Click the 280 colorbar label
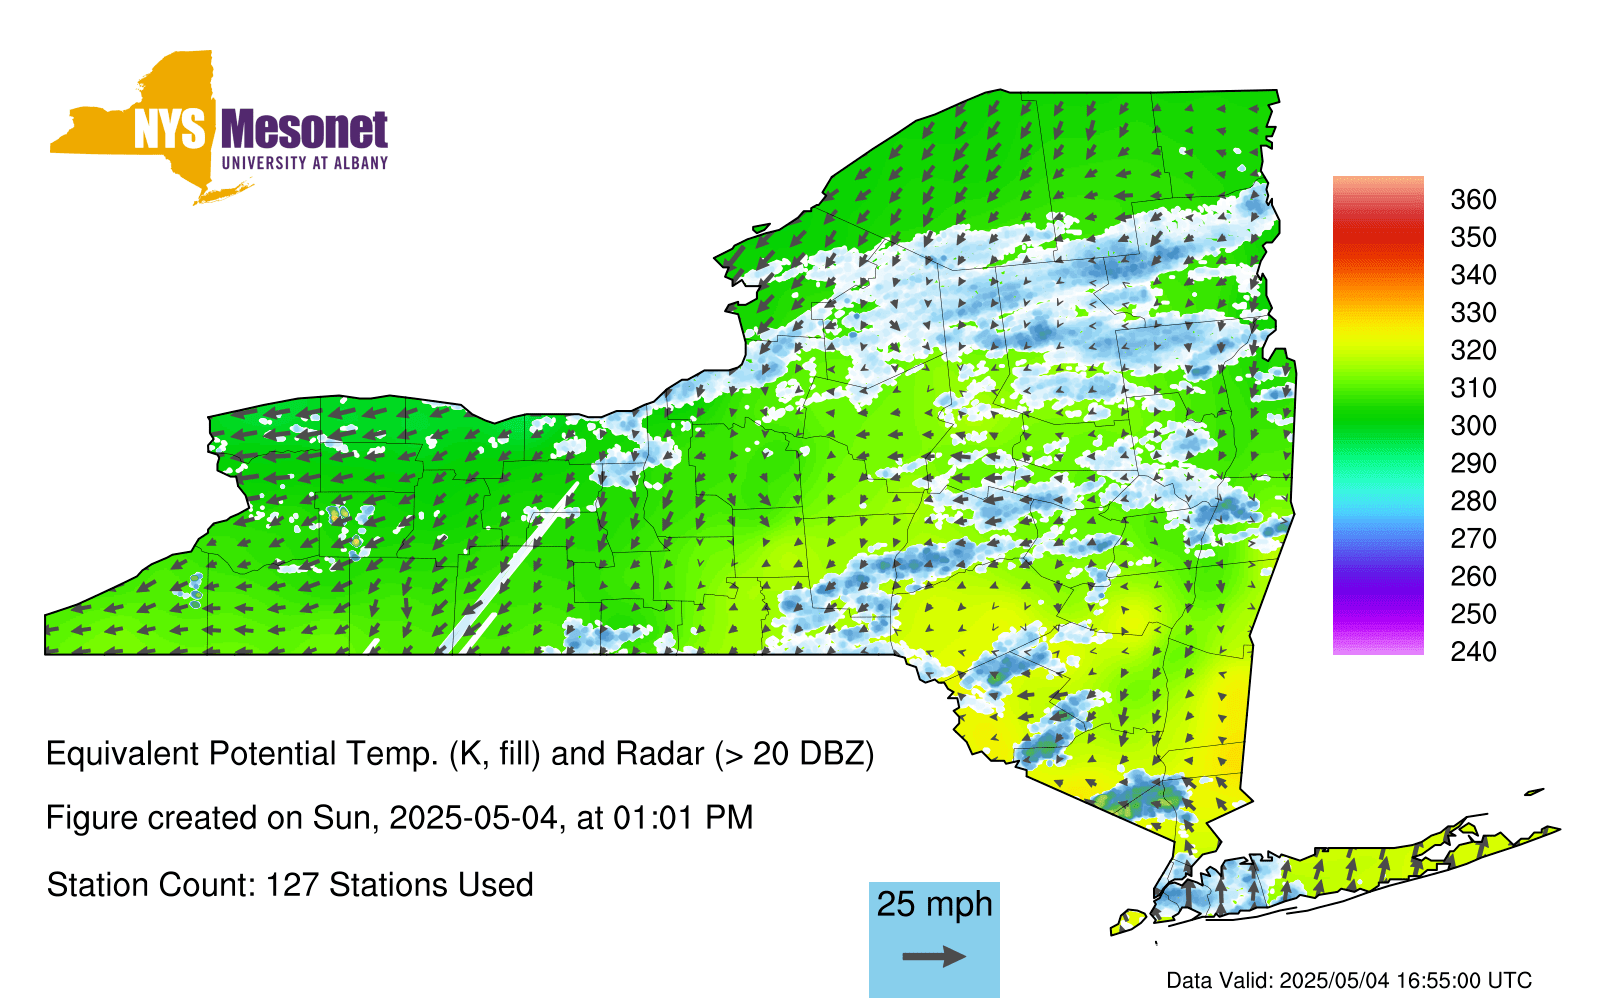 [1473, 501]
